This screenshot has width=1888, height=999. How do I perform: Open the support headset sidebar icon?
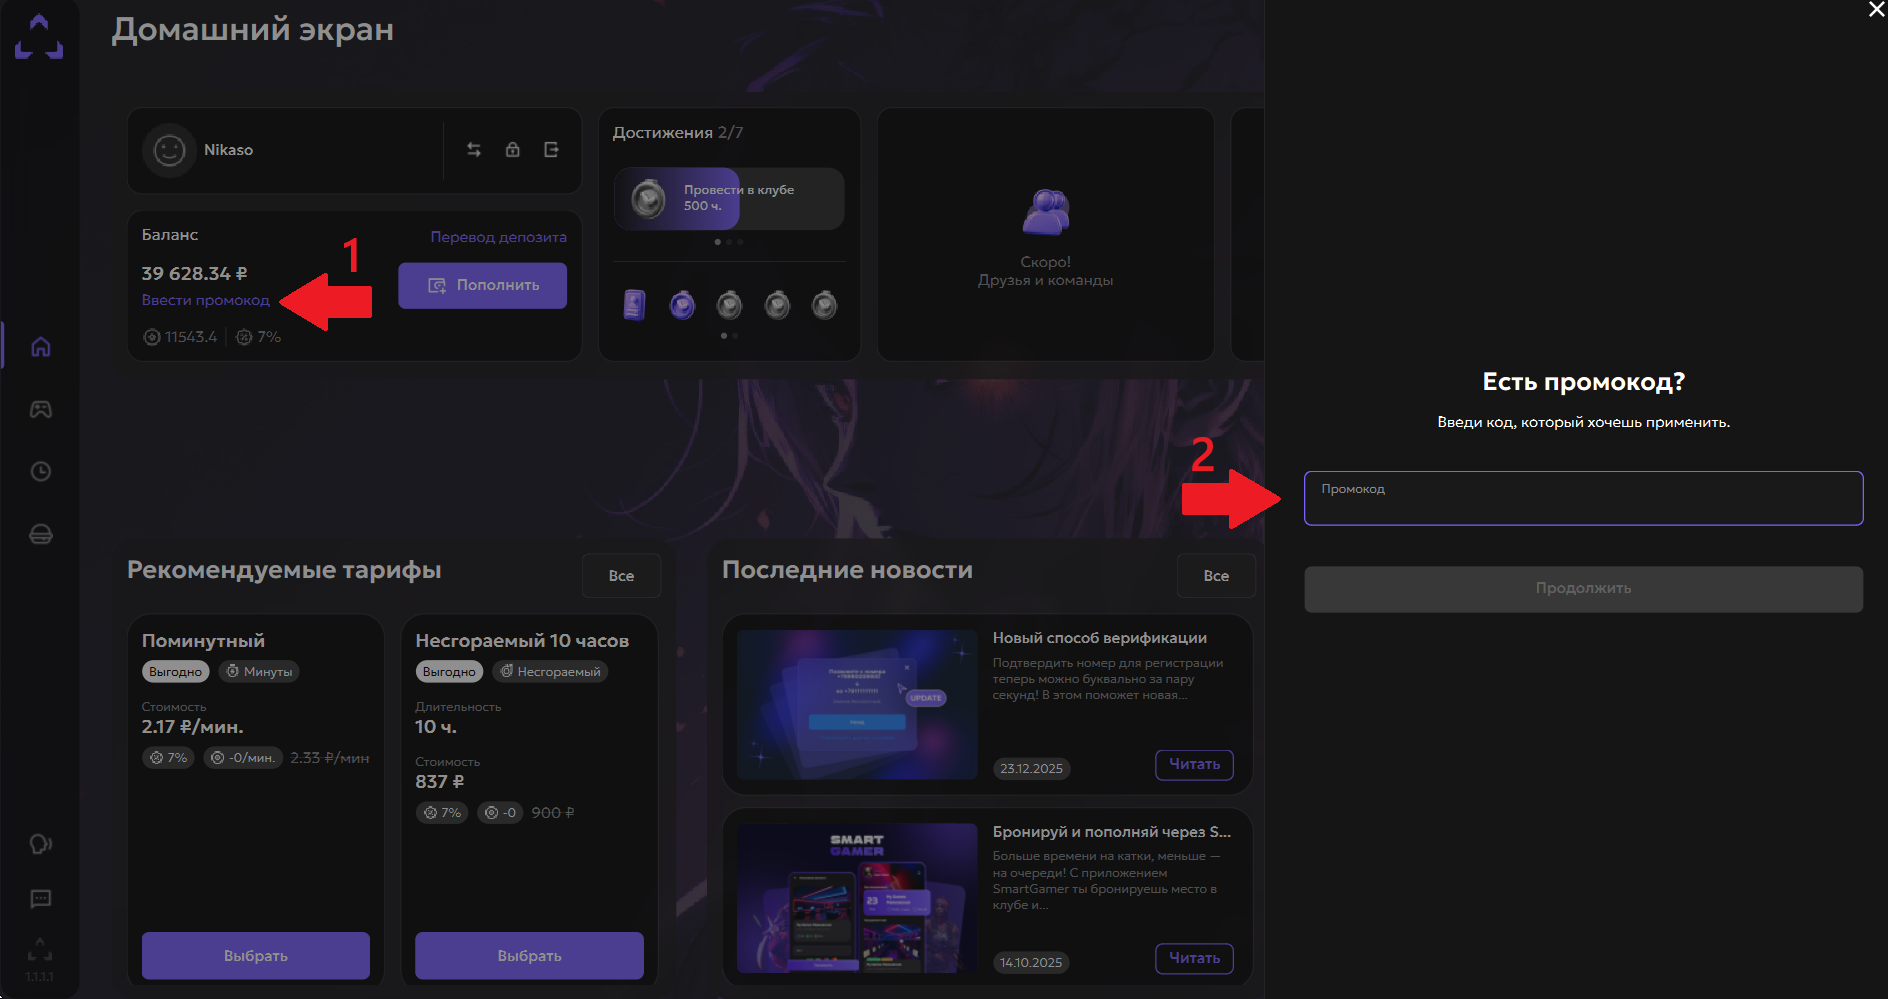coord(41,844)
